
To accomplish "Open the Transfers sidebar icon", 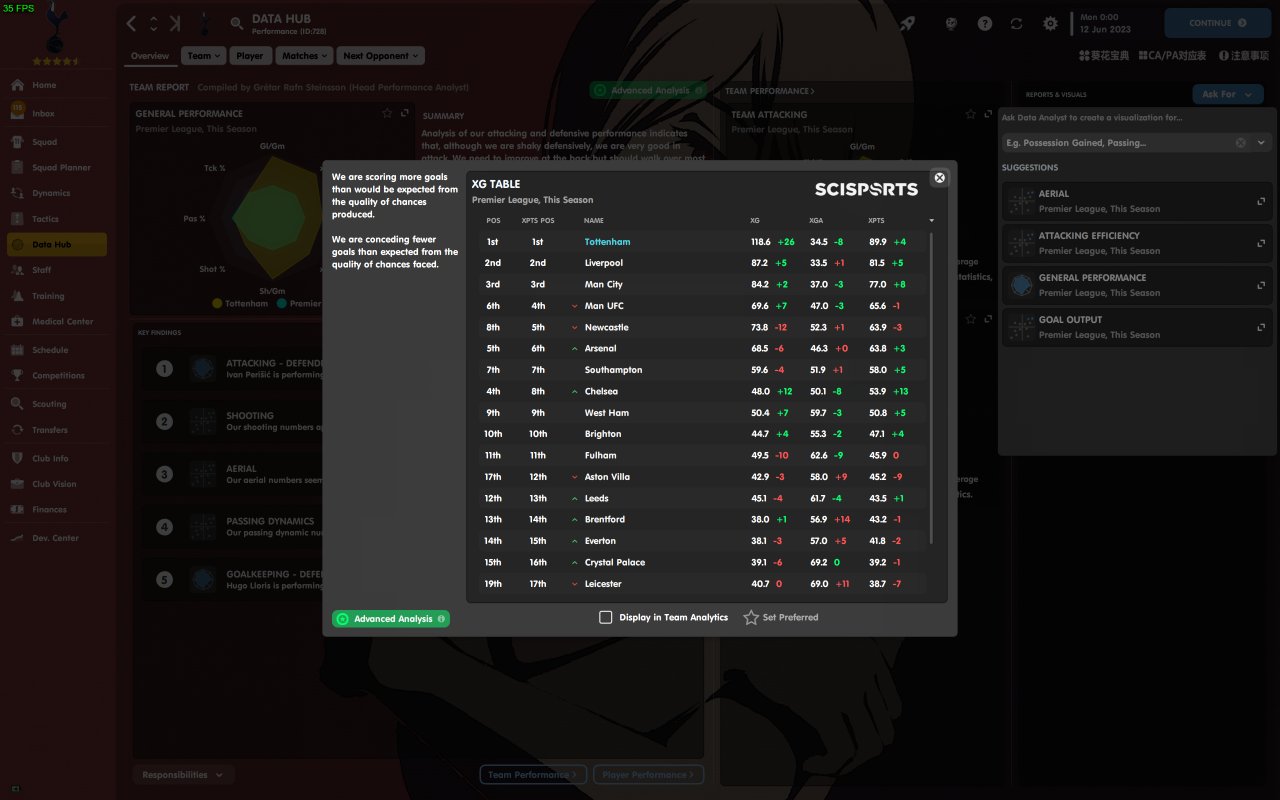I will click(x=17, y=430).
